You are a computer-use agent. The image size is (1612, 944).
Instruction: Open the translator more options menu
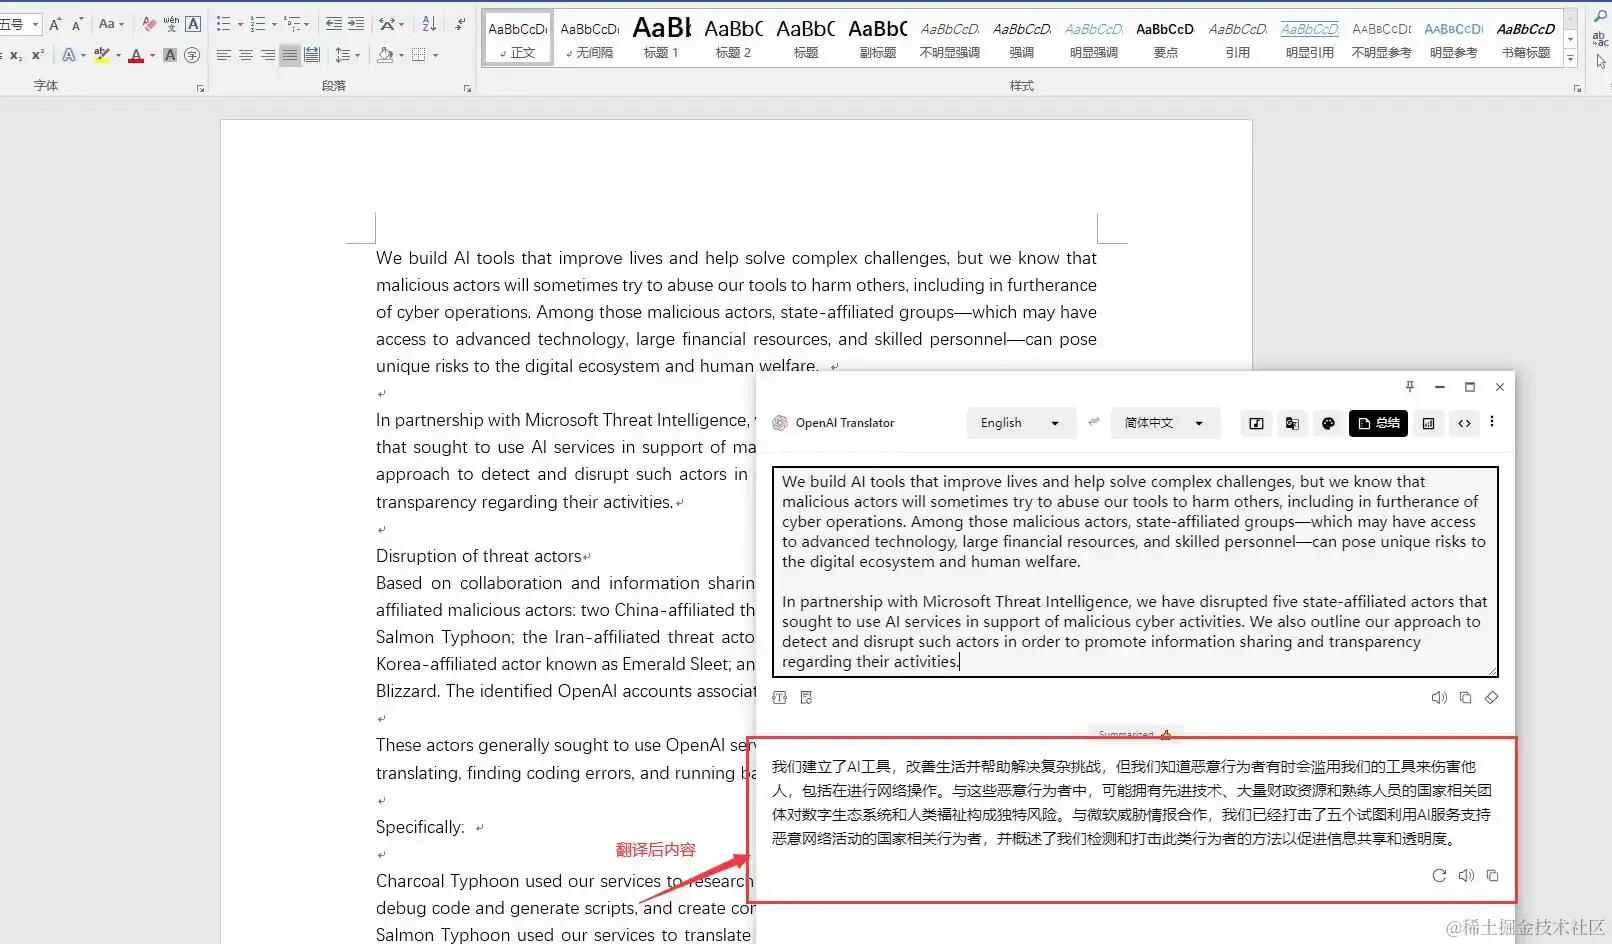[1492, 422]
